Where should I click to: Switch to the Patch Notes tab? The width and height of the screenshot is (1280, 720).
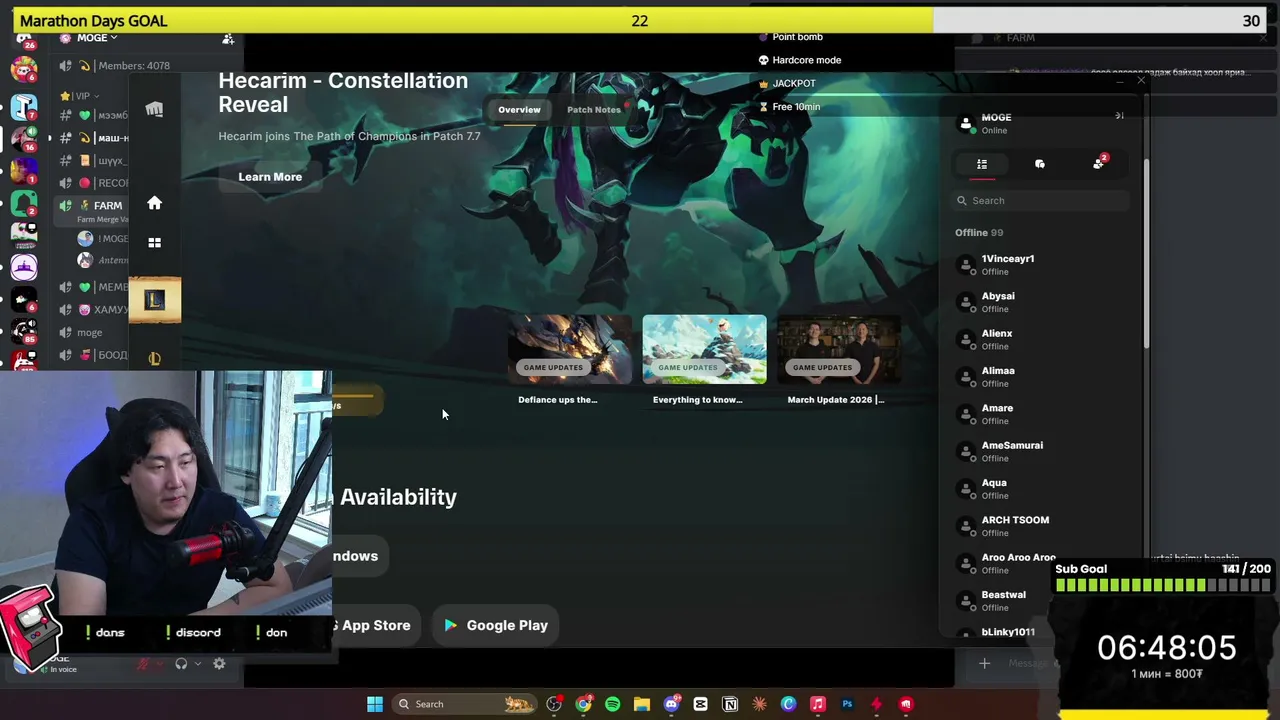pyautogui.click(x=594, y=109)
